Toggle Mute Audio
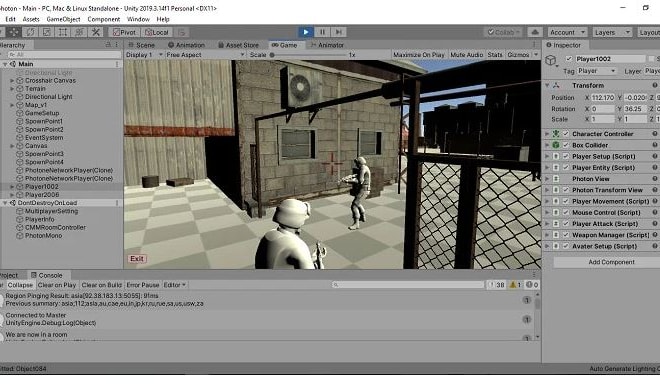Image resolution: width=660 pixels, height=392 pixels. click(x=466, y=55)
